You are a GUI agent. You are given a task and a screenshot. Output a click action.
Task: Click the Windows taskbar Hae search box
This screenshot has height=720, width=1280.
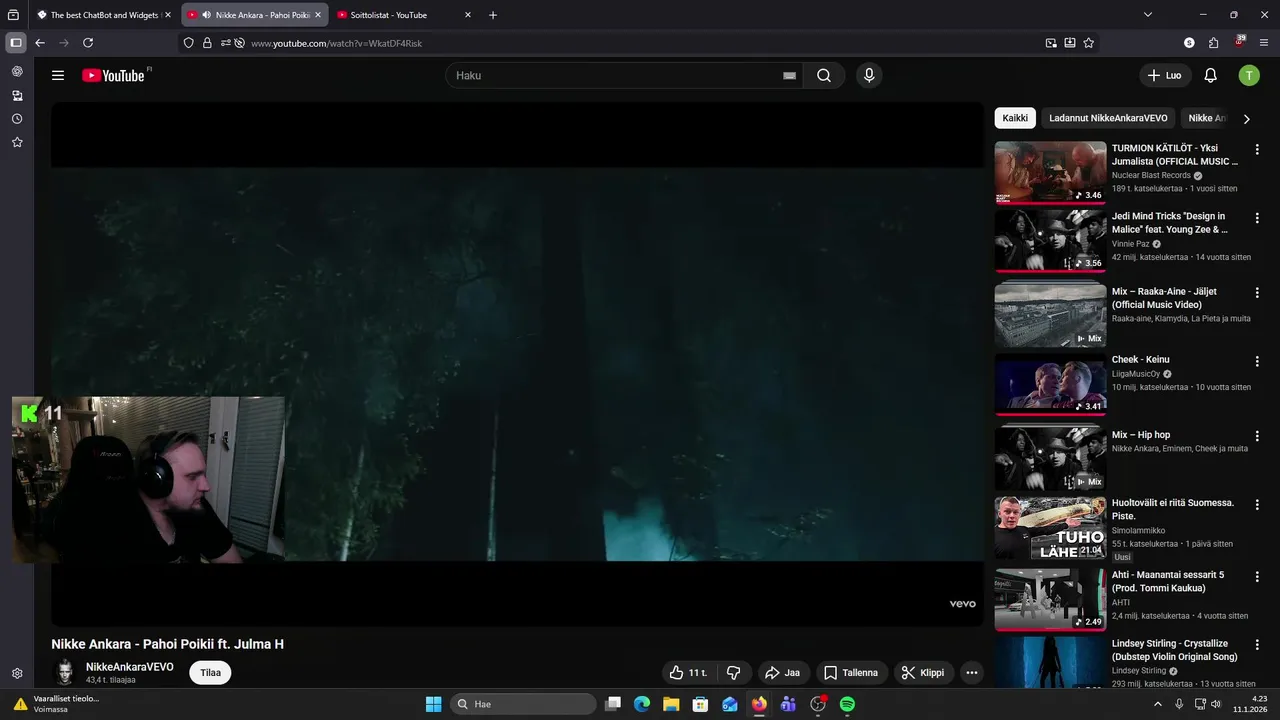tap(523, 704)
